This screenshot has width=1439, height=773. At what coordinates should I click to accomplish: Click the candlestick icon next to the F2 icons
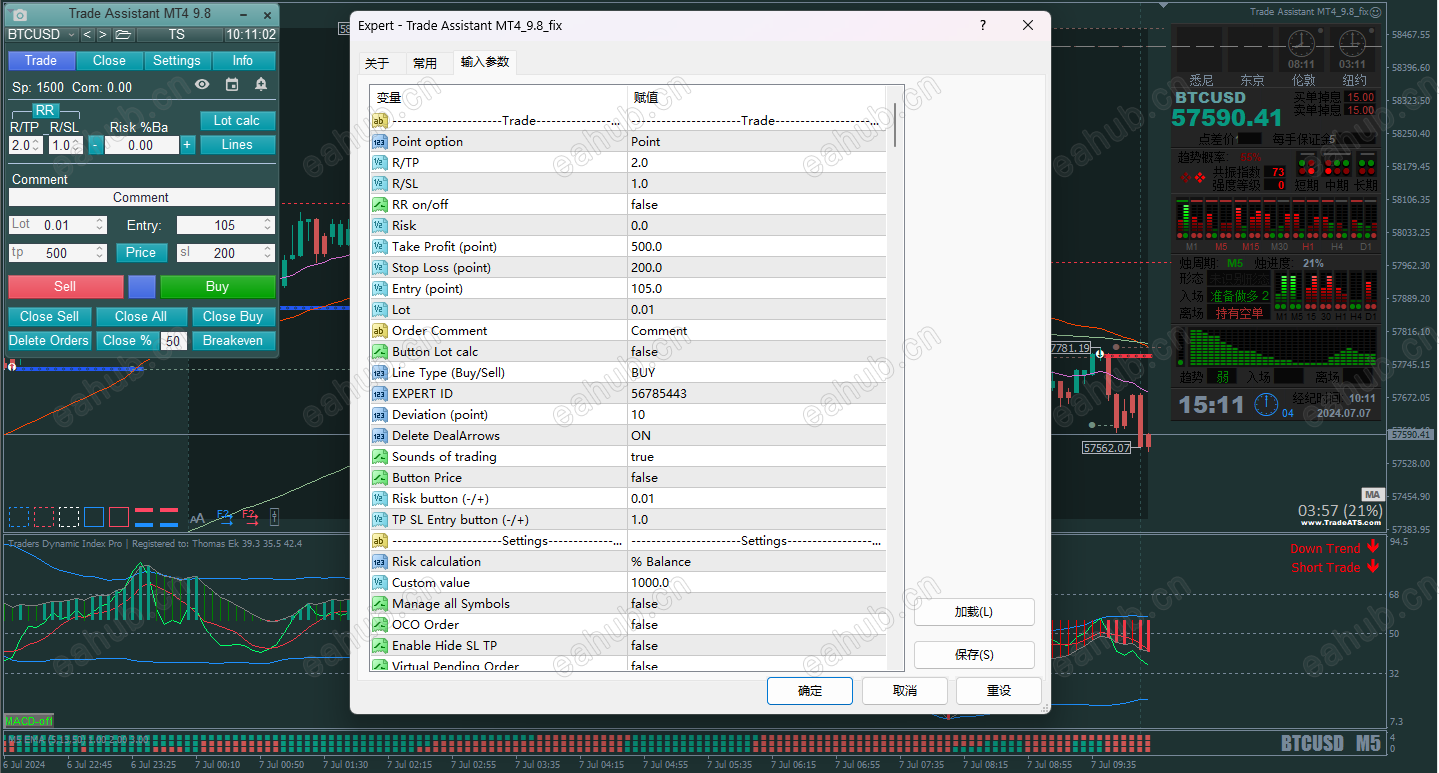click(274, 517)
